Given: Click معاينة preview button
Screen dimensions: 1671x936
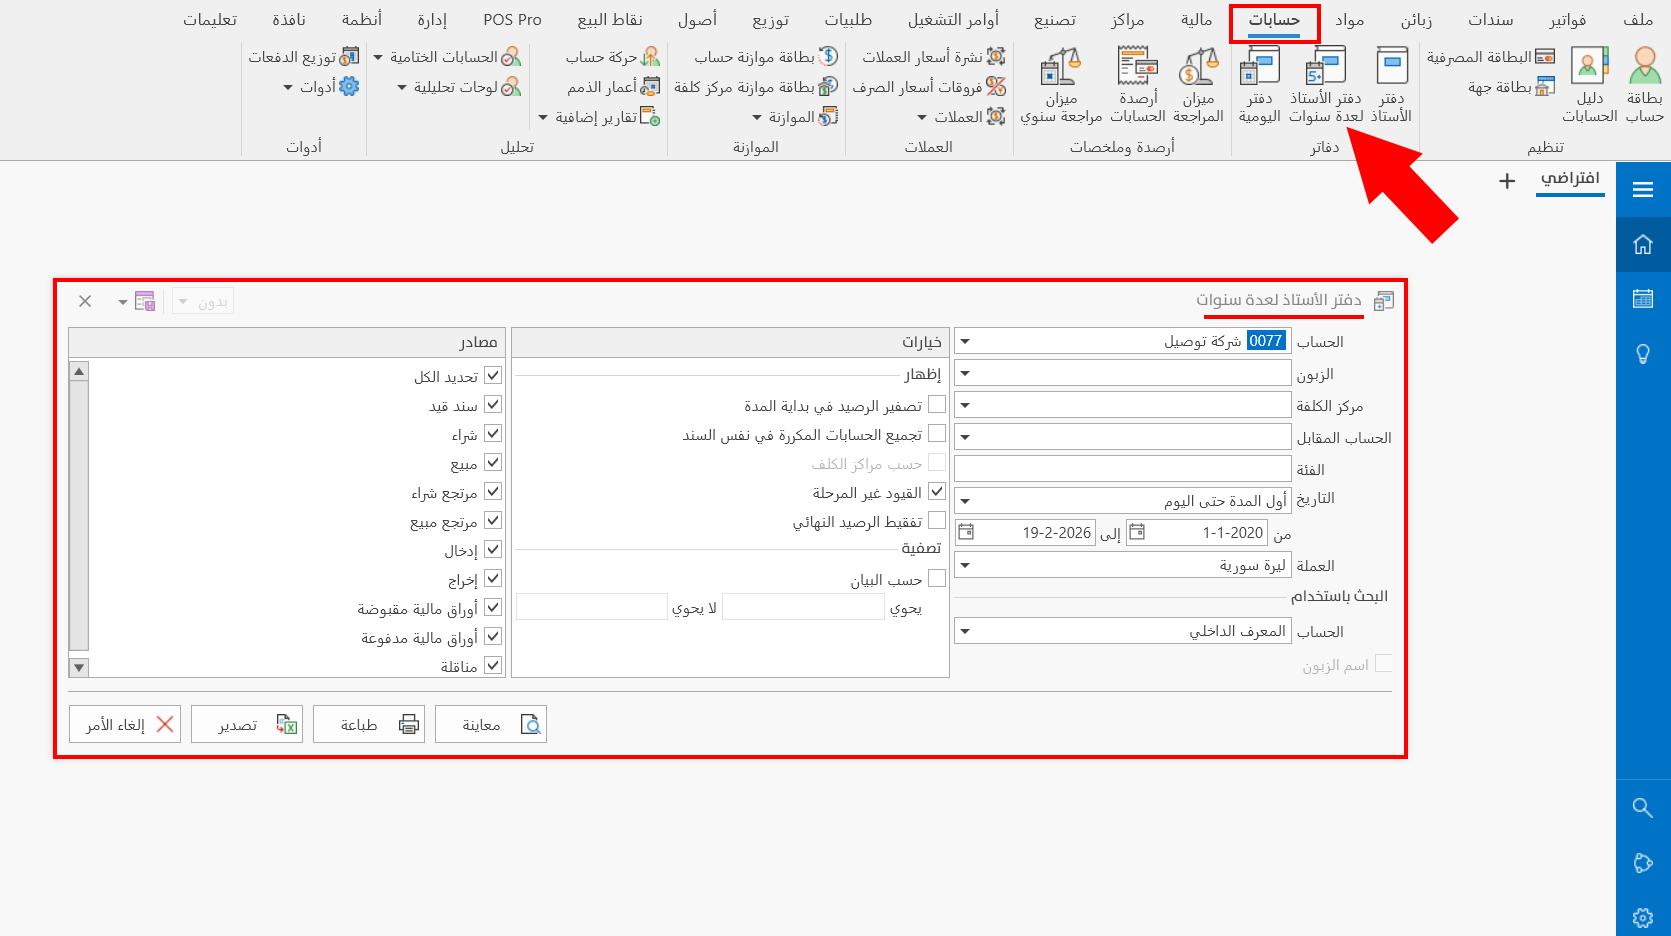Looking at the screenshot, I should [490, 724].
